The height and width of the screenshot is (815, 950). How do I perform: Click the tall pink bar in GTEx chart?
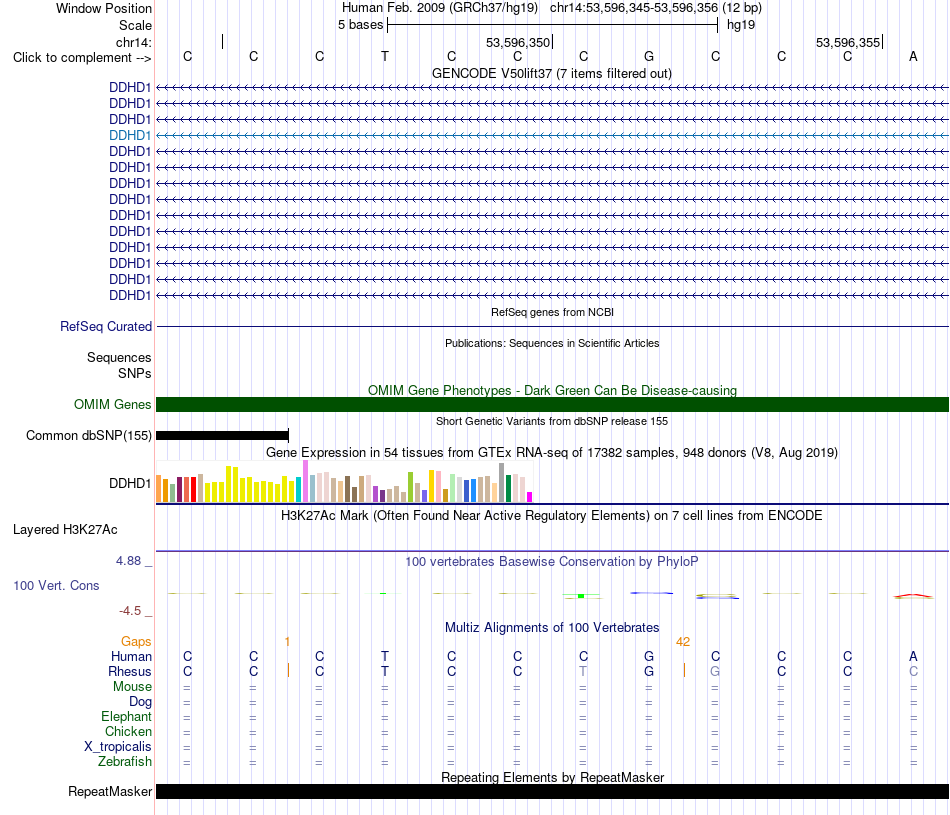click(x=305, y=481)
